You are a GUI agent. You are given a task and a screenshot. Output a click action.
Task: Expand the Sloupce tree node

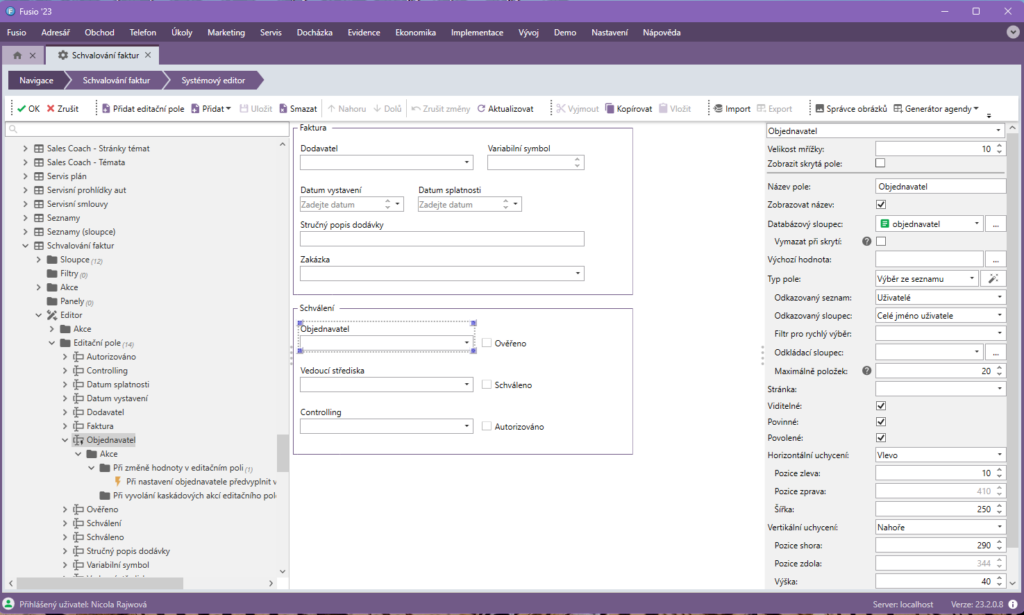pyautogui.click(x=38, y=259)
